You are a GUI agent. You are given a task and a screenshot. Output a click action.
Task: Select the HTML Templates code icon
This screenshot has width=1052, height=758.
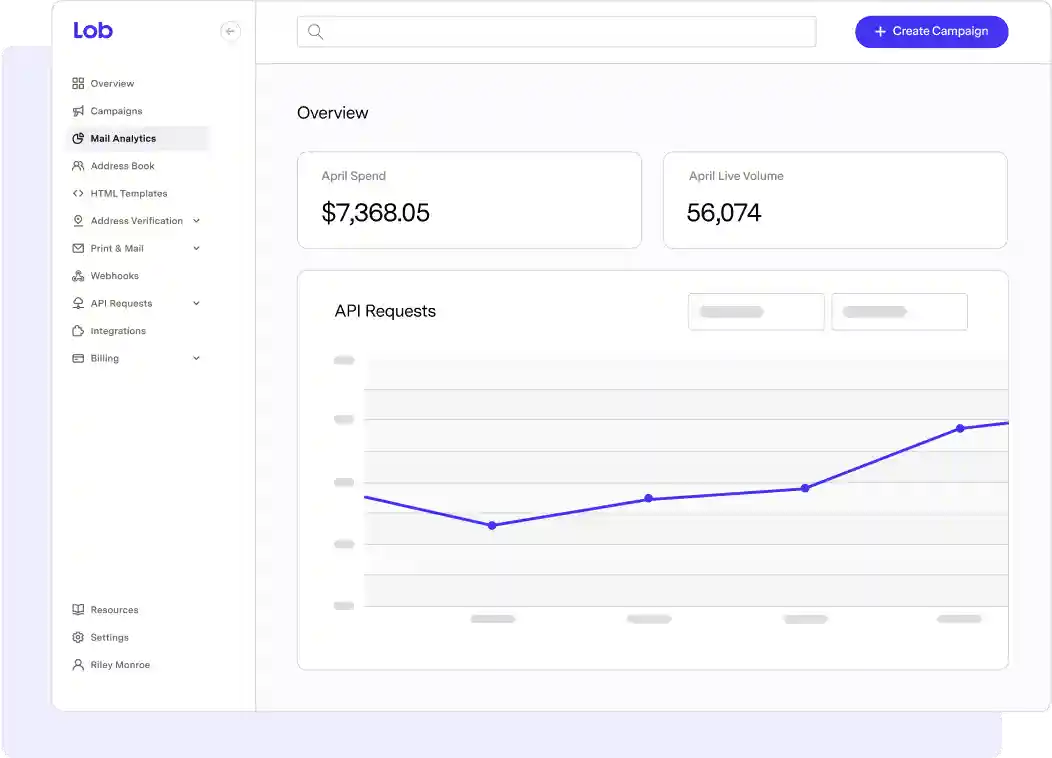click(78, 193)
